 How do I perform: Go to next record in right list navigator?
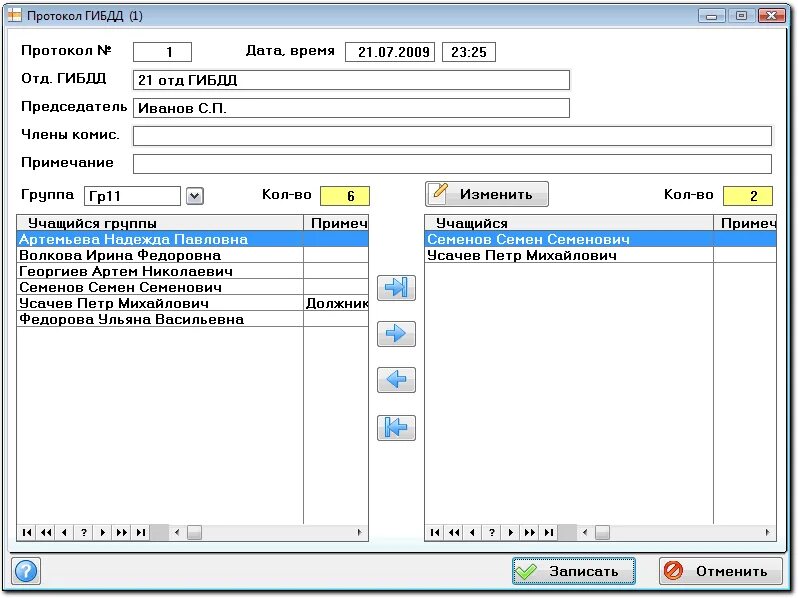[510, 532]
